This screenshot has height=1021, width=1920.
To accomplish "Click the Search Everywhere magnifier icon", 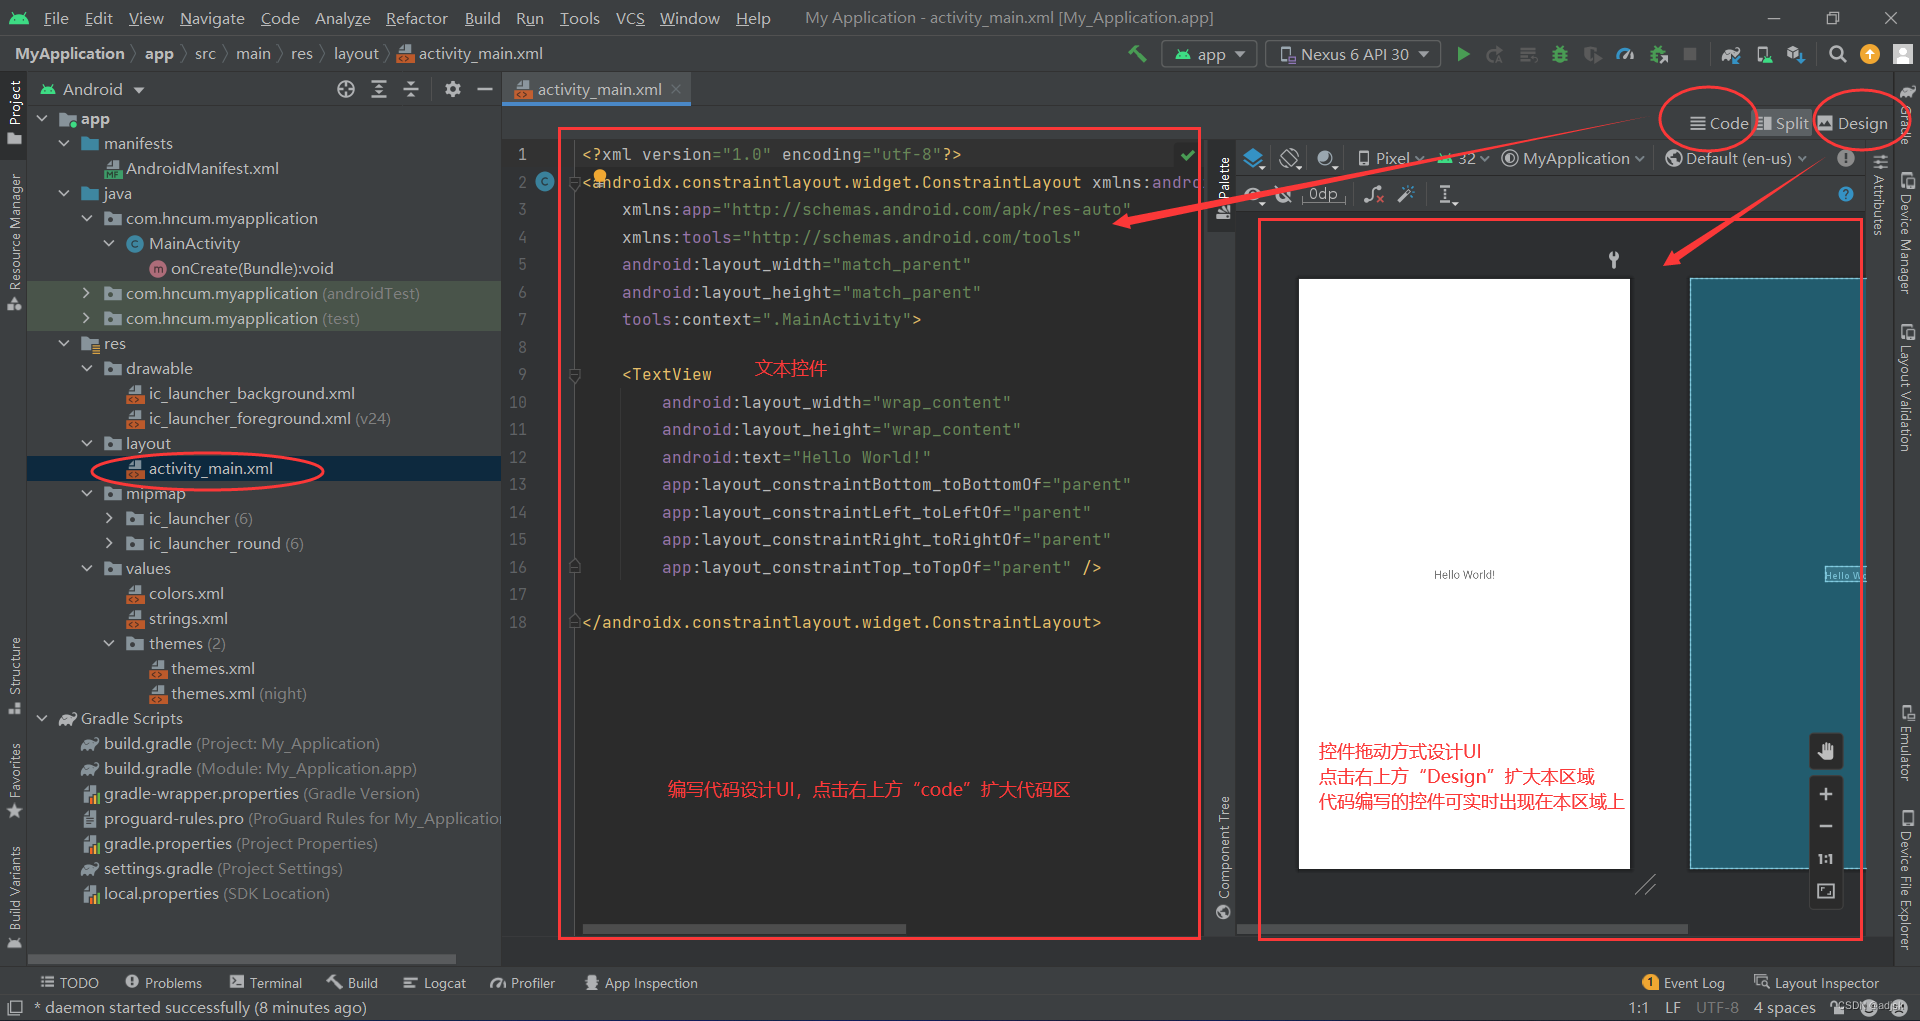I will tap(1837, 54).
